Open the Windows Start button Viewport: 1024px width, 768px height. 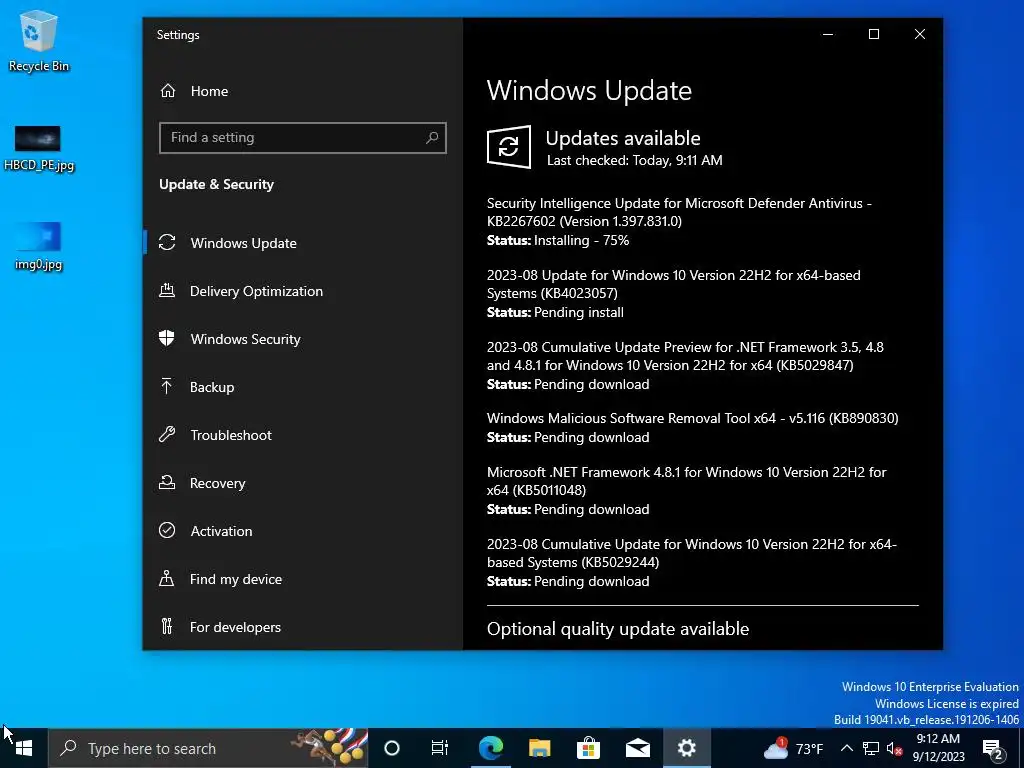tap(24, 748)
